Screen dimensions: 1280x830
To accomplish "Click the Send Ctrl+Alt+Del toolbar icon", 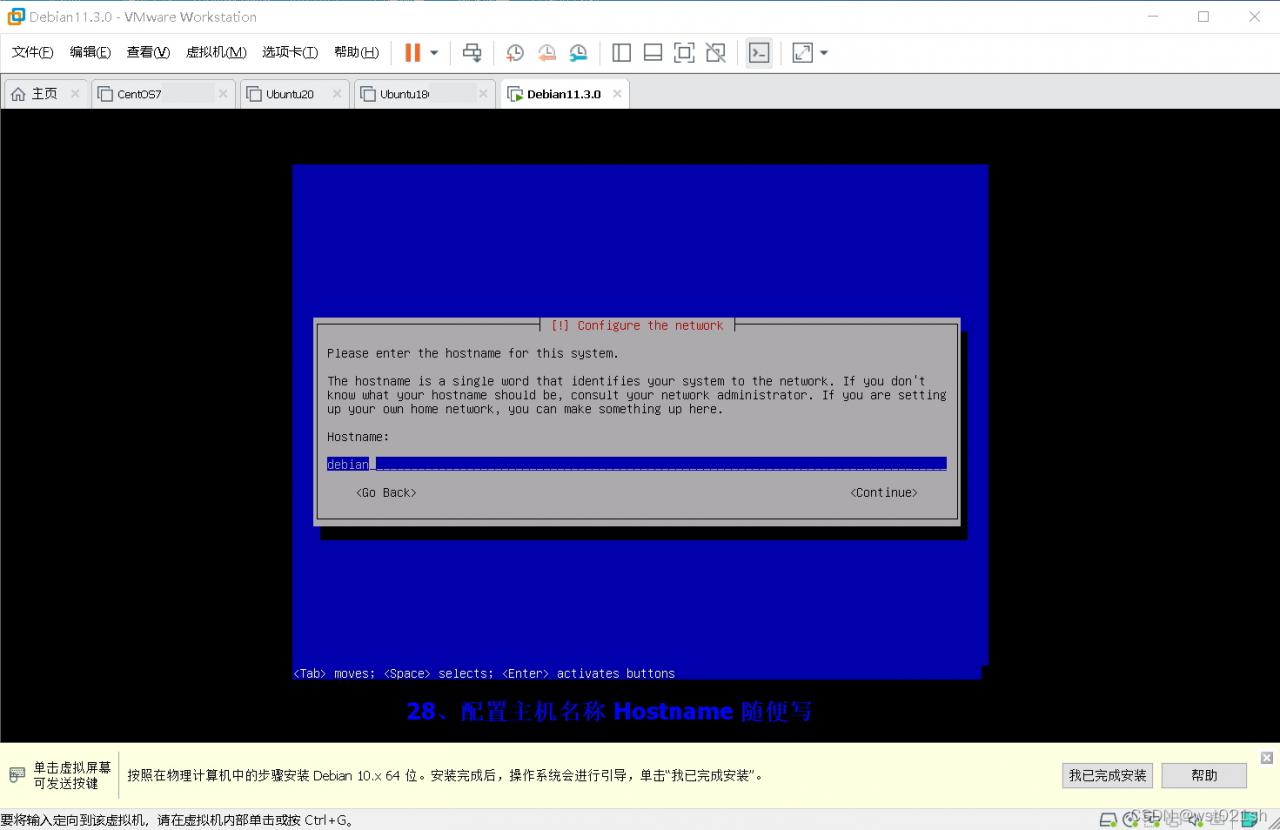I will (472, 53).
